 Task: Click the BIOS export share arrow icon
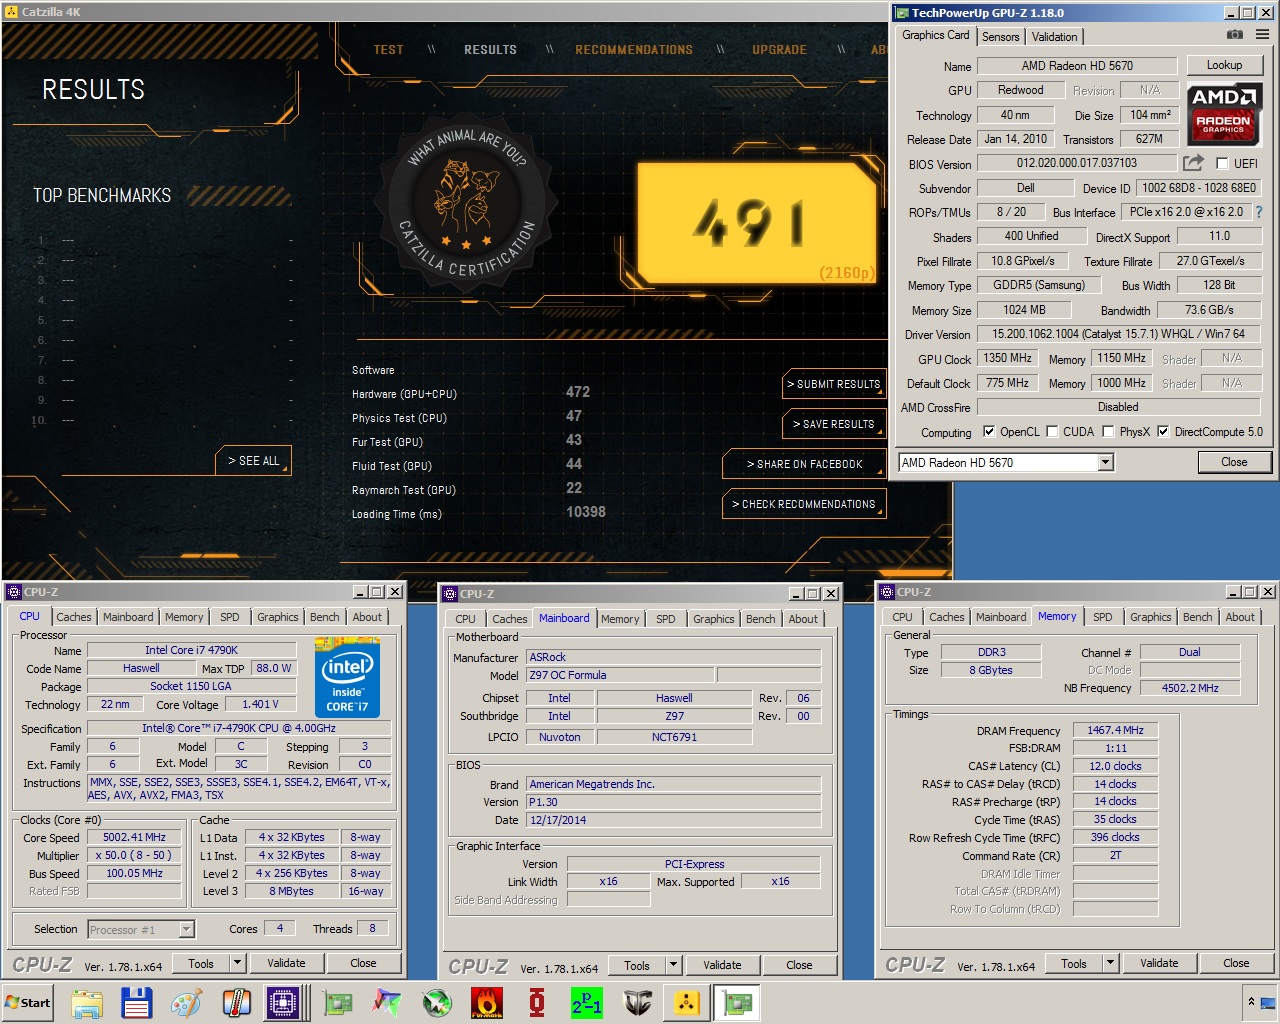pyautogui.click(x=1193, y=163)
